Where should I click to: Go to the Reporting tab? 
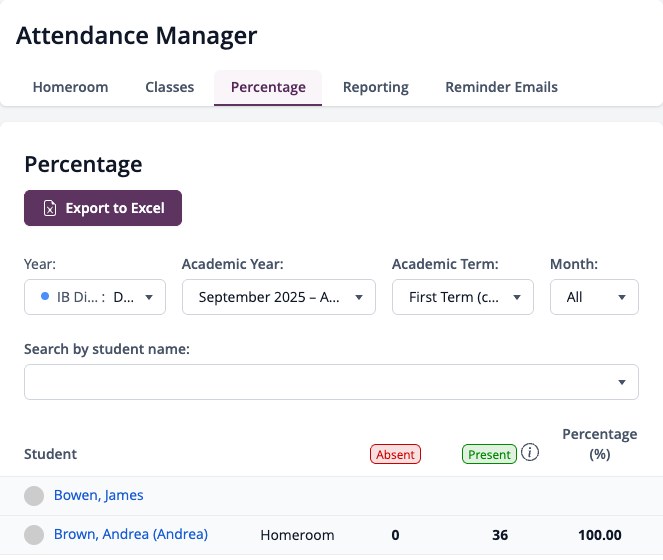click(x=375, y=87)
